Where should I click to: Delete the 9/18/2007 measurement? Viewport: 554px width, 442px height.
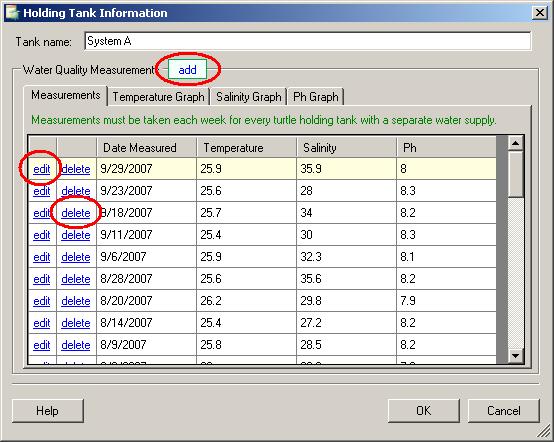pos(76,213)
